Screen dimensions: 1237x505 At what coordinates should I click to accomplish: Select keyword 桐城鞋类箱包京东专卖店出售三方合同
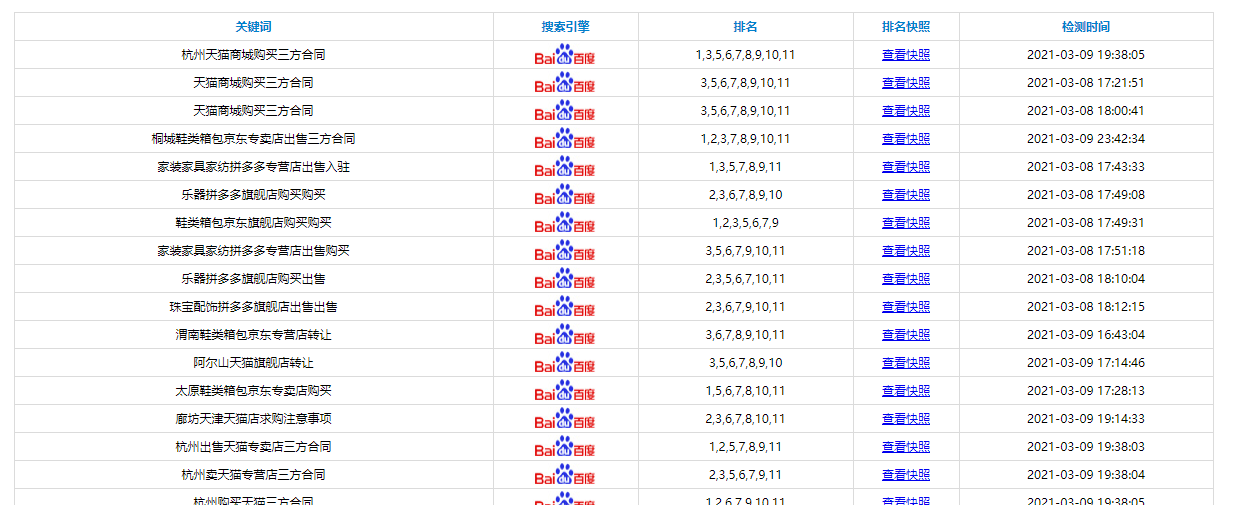[253, 139]
